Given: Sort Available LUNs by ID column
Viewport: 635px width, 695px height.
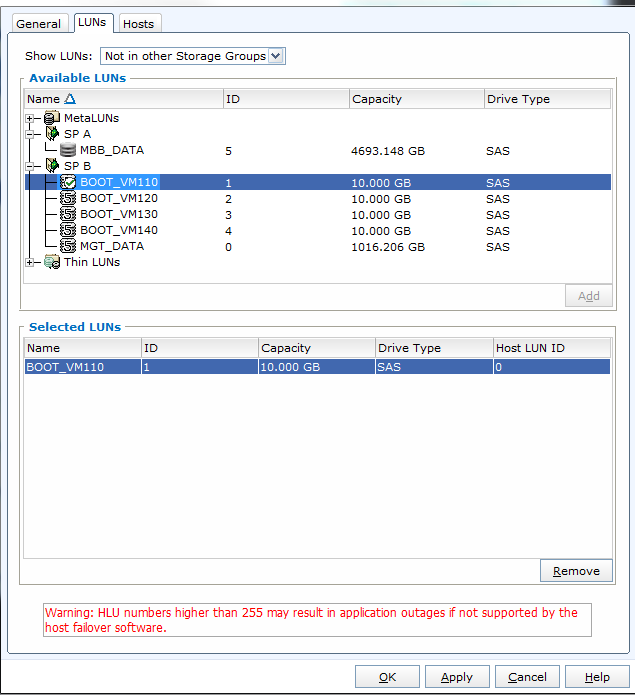Looking at the screenshot, I should (286, 99).
